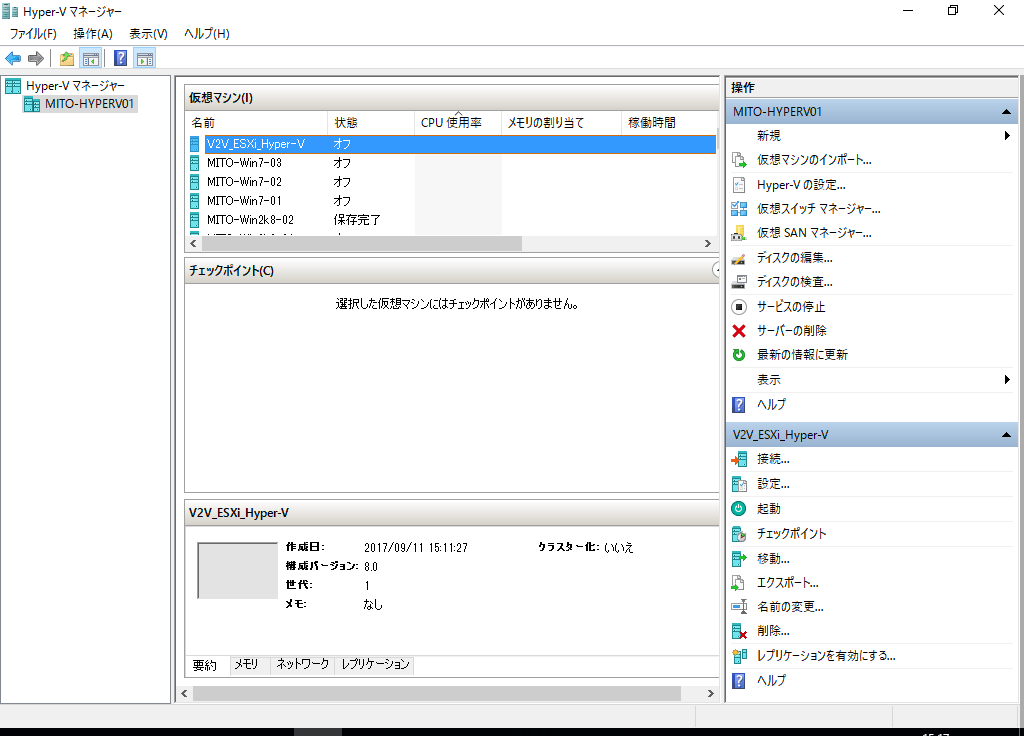
Task: Click the 仮想マシンのインポート... action link
Action: tap(814, 160)
